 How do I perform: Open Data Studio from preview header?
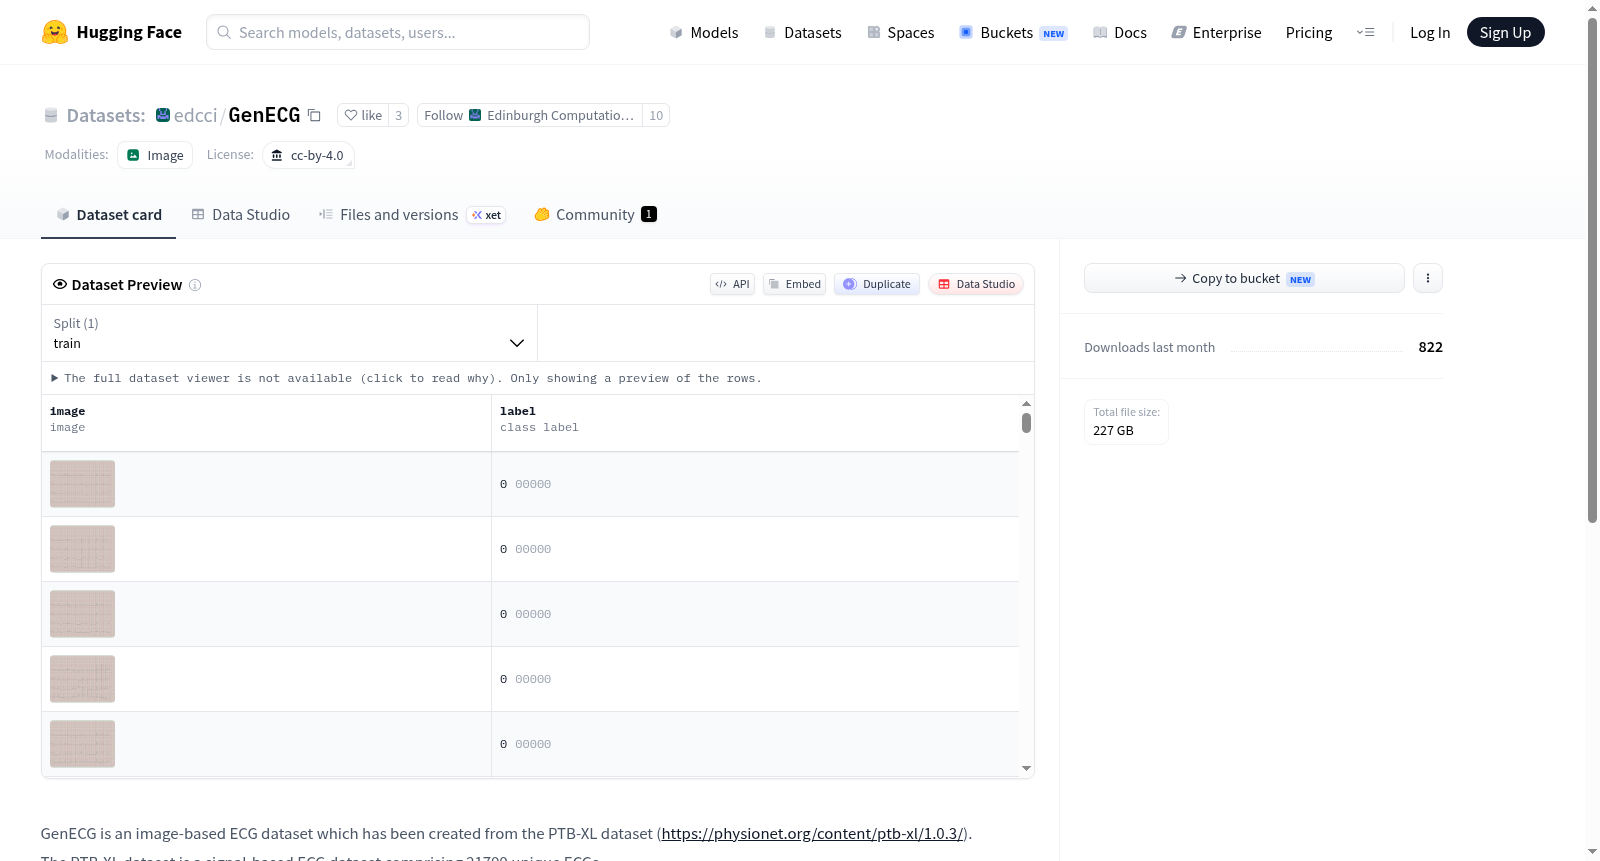[x=976, y=284]
